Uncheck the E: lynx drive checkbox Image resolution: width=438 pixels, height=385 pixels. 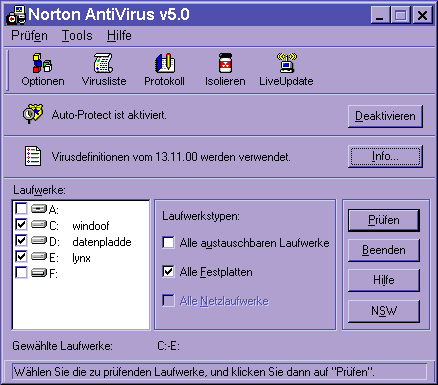[21, 257]
